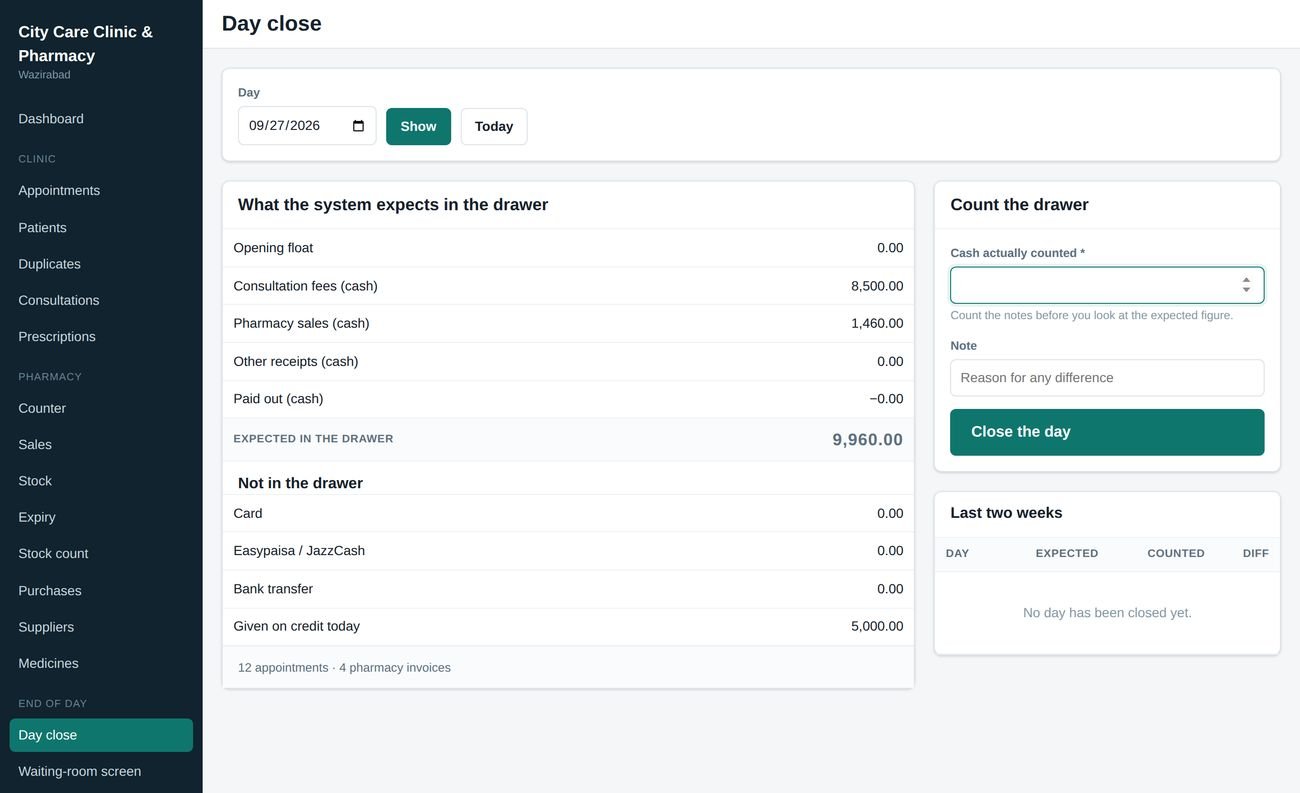Select the Day date input 09/27/2026

[307, 126]
